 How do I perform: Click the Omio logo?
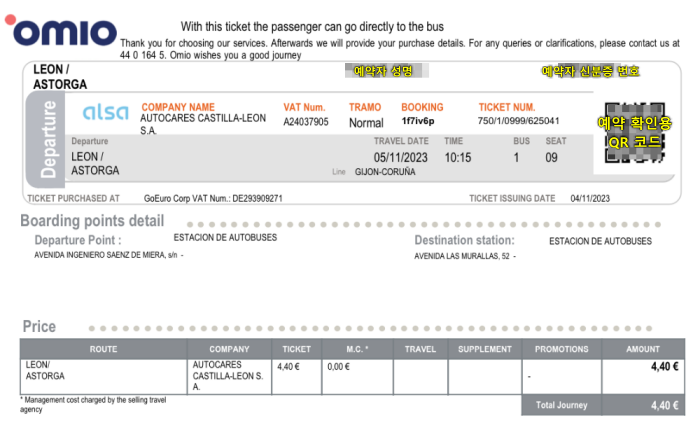(61, 30)
